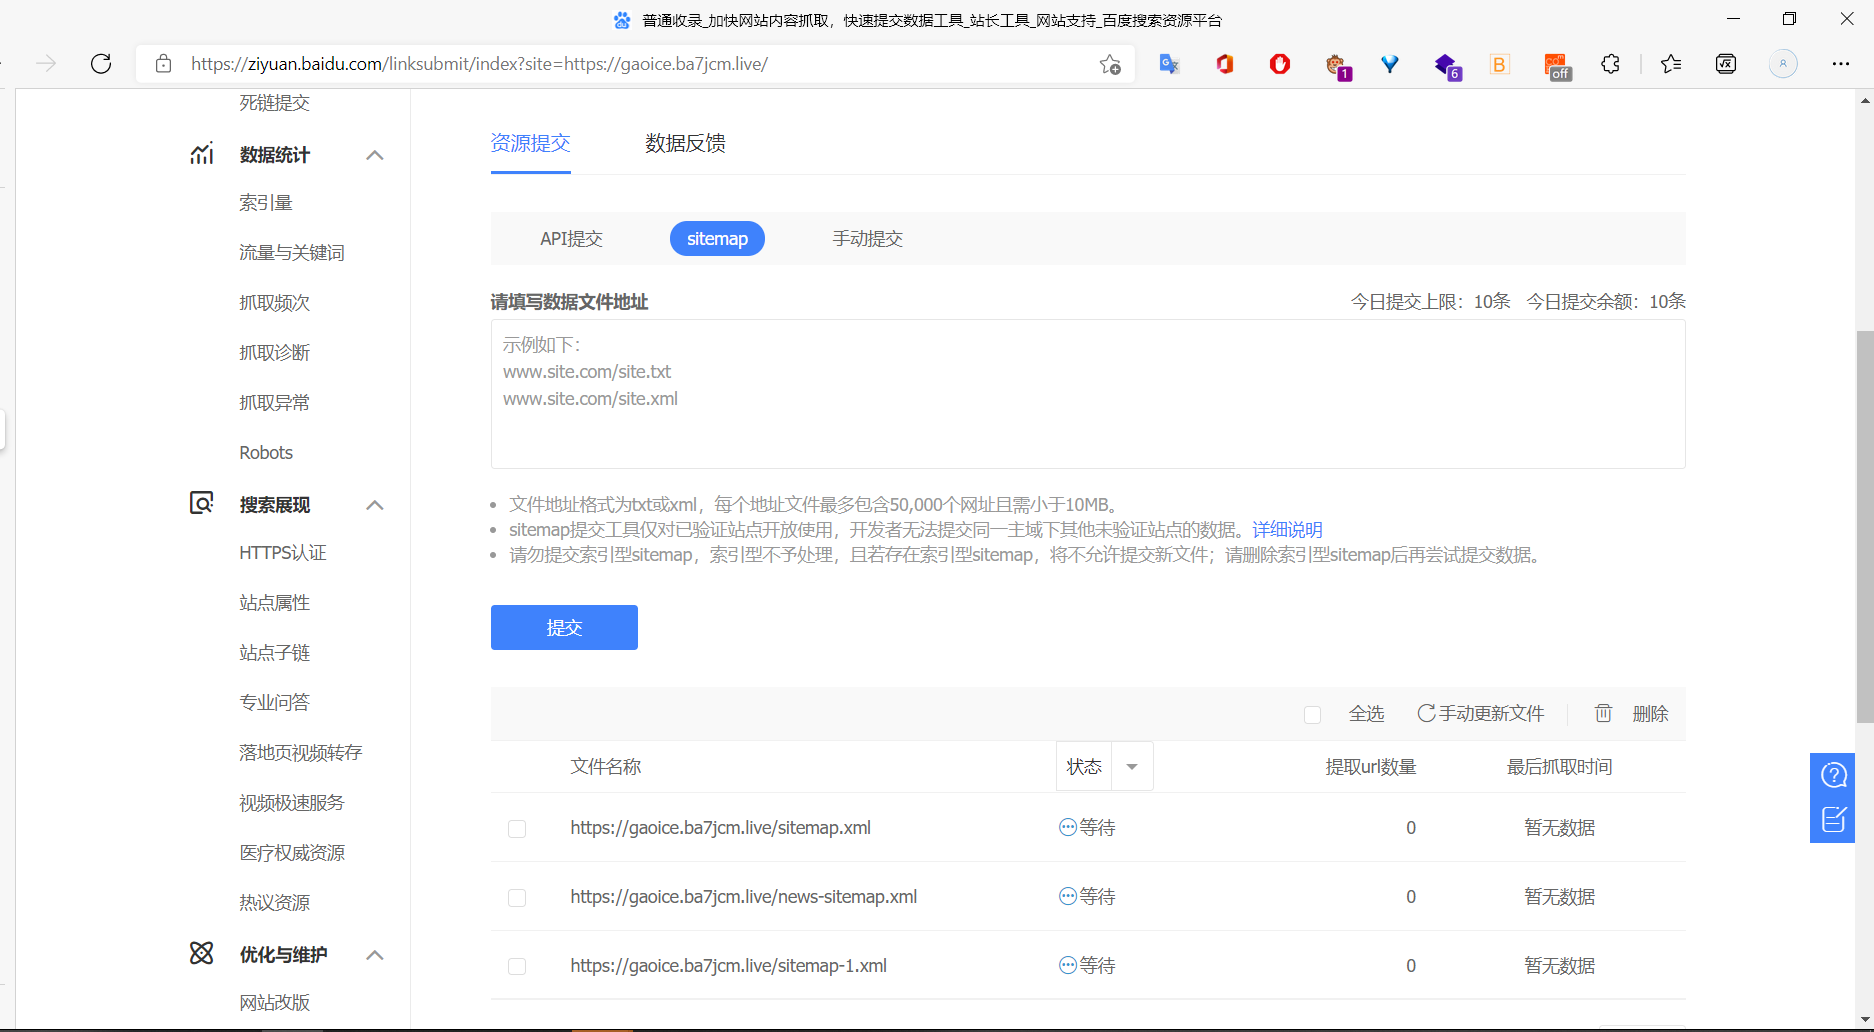Image resolution: width=1874 pixels, height=1032 pixels.
Task: Open 索引量 in the sidebar
Action: coord(266,203)
